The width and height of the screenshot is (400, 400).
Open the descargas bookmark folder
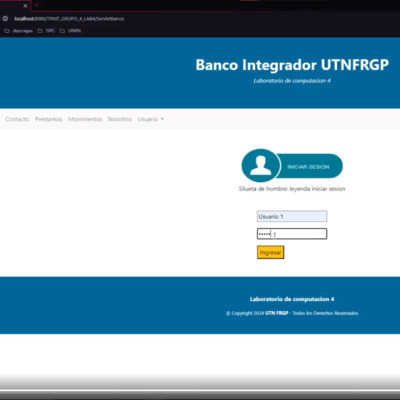tap(19, 31)
